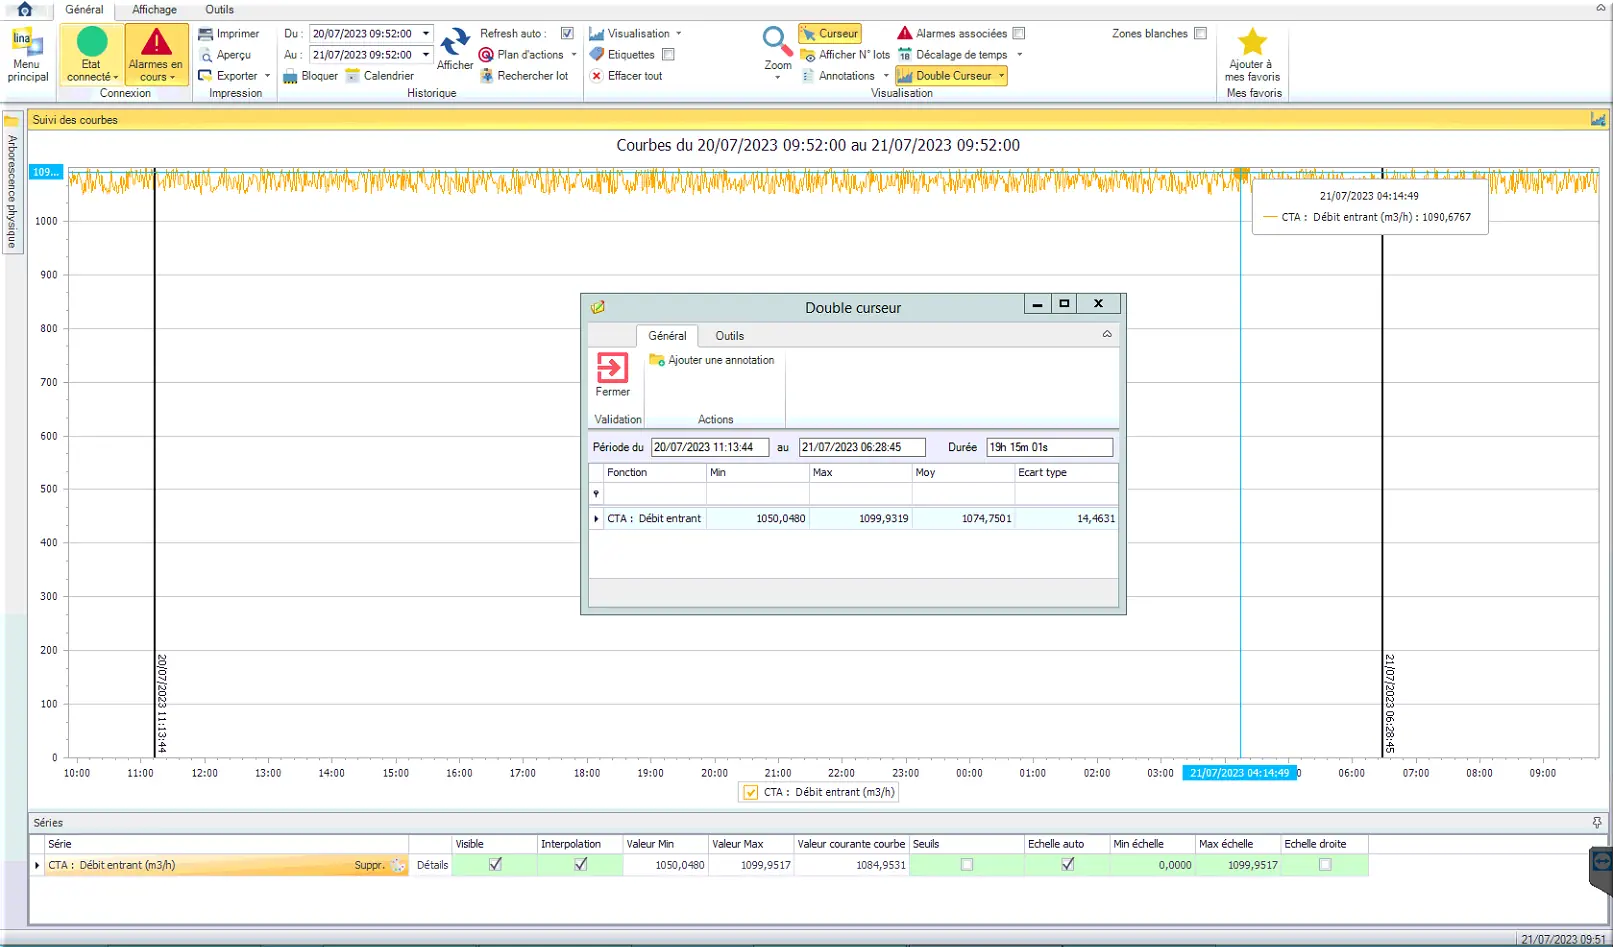Select Général tab in Double curseur

coord(667,336)
